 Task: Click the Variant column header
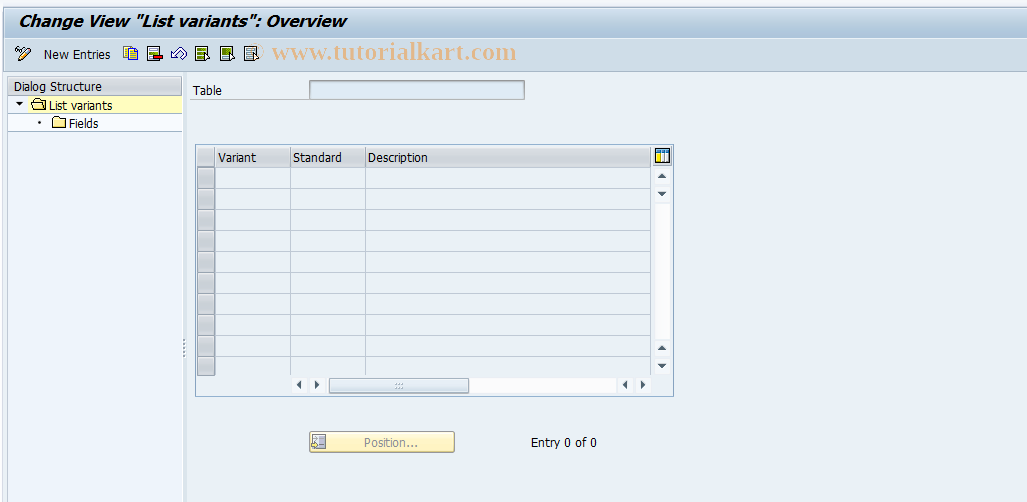point(253,157)
